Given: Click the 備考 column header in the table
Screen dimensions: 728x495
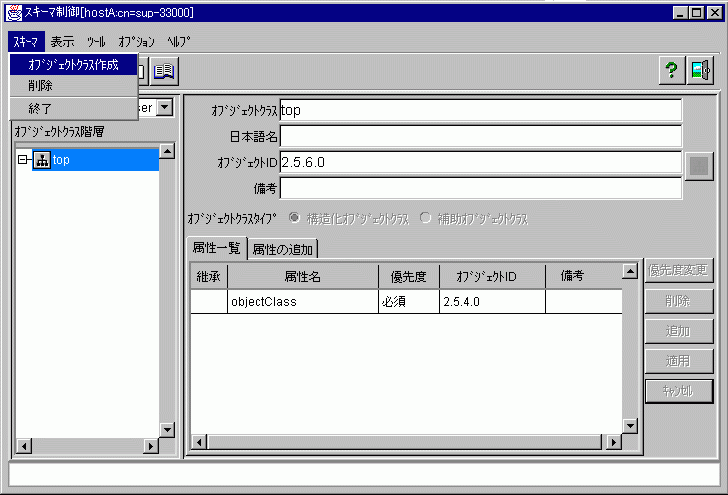Looking at the screenshot, I should tap(584, 277).
